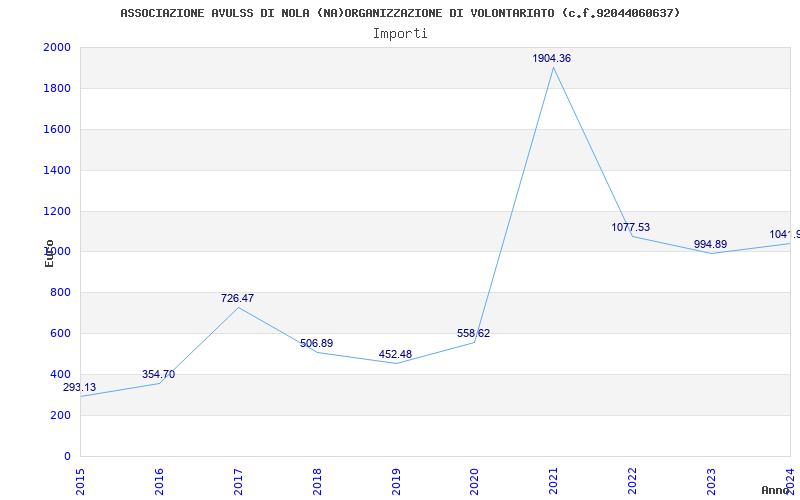Click the 2000 y-axis tick label
800x500 pixels.
coord(57,47)
